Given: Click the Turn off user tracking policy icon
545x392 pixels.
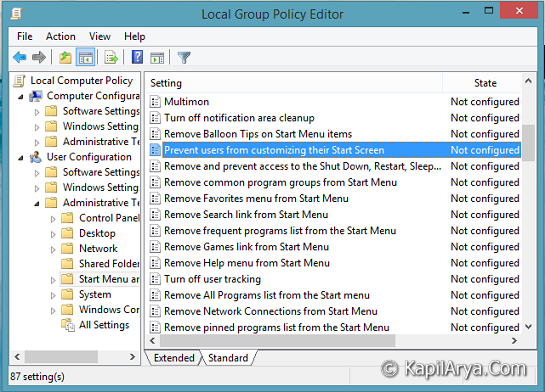Looking at the screenshot, I should pyautogui.click(x=155, y=279).
